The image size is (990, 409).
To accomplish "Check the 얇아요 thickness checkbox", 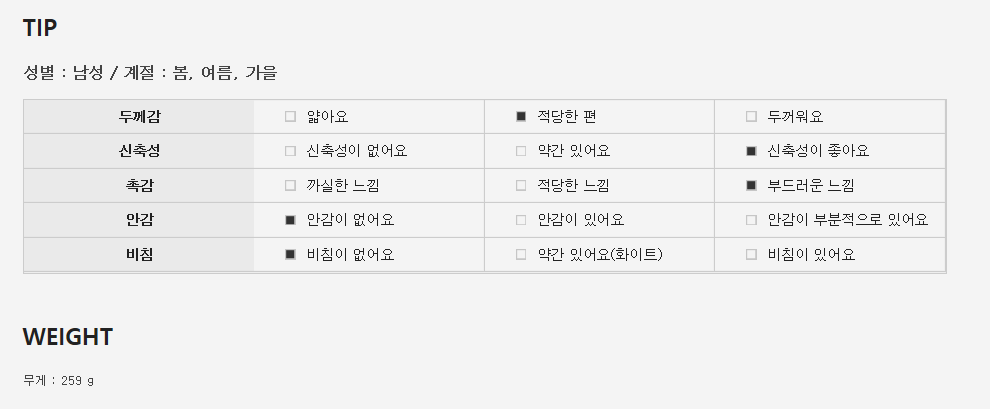I will (x=290, y=117).
